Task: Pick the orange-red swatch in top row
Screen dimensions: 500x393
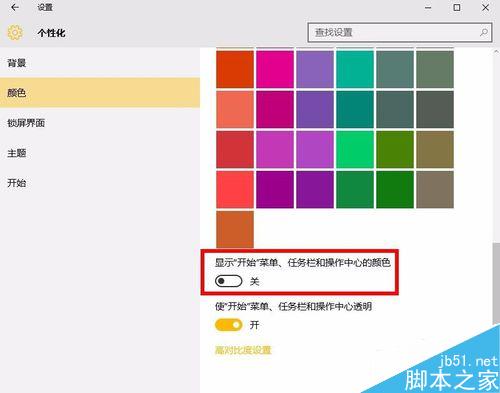Action: coord(235,69)
